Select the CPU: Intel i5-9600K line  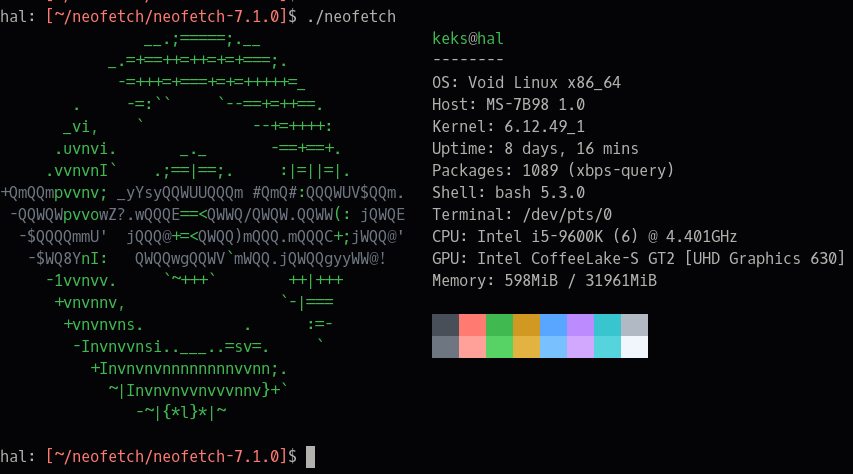pos(584,237)
